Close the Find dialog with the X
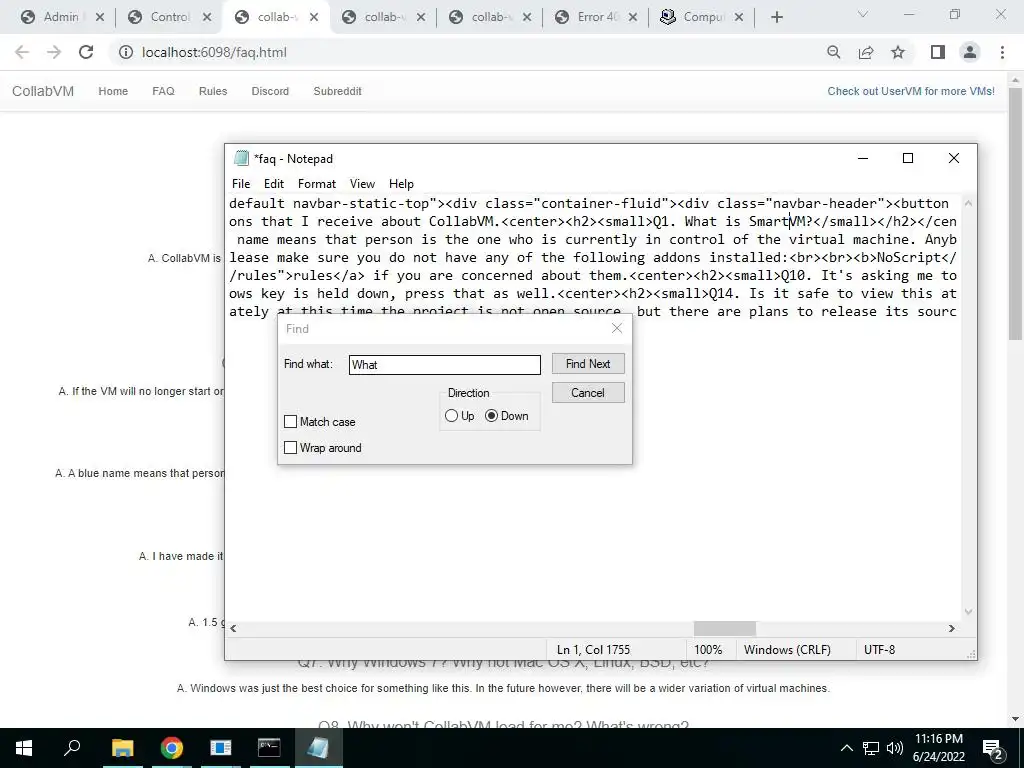 pos(616,328)
